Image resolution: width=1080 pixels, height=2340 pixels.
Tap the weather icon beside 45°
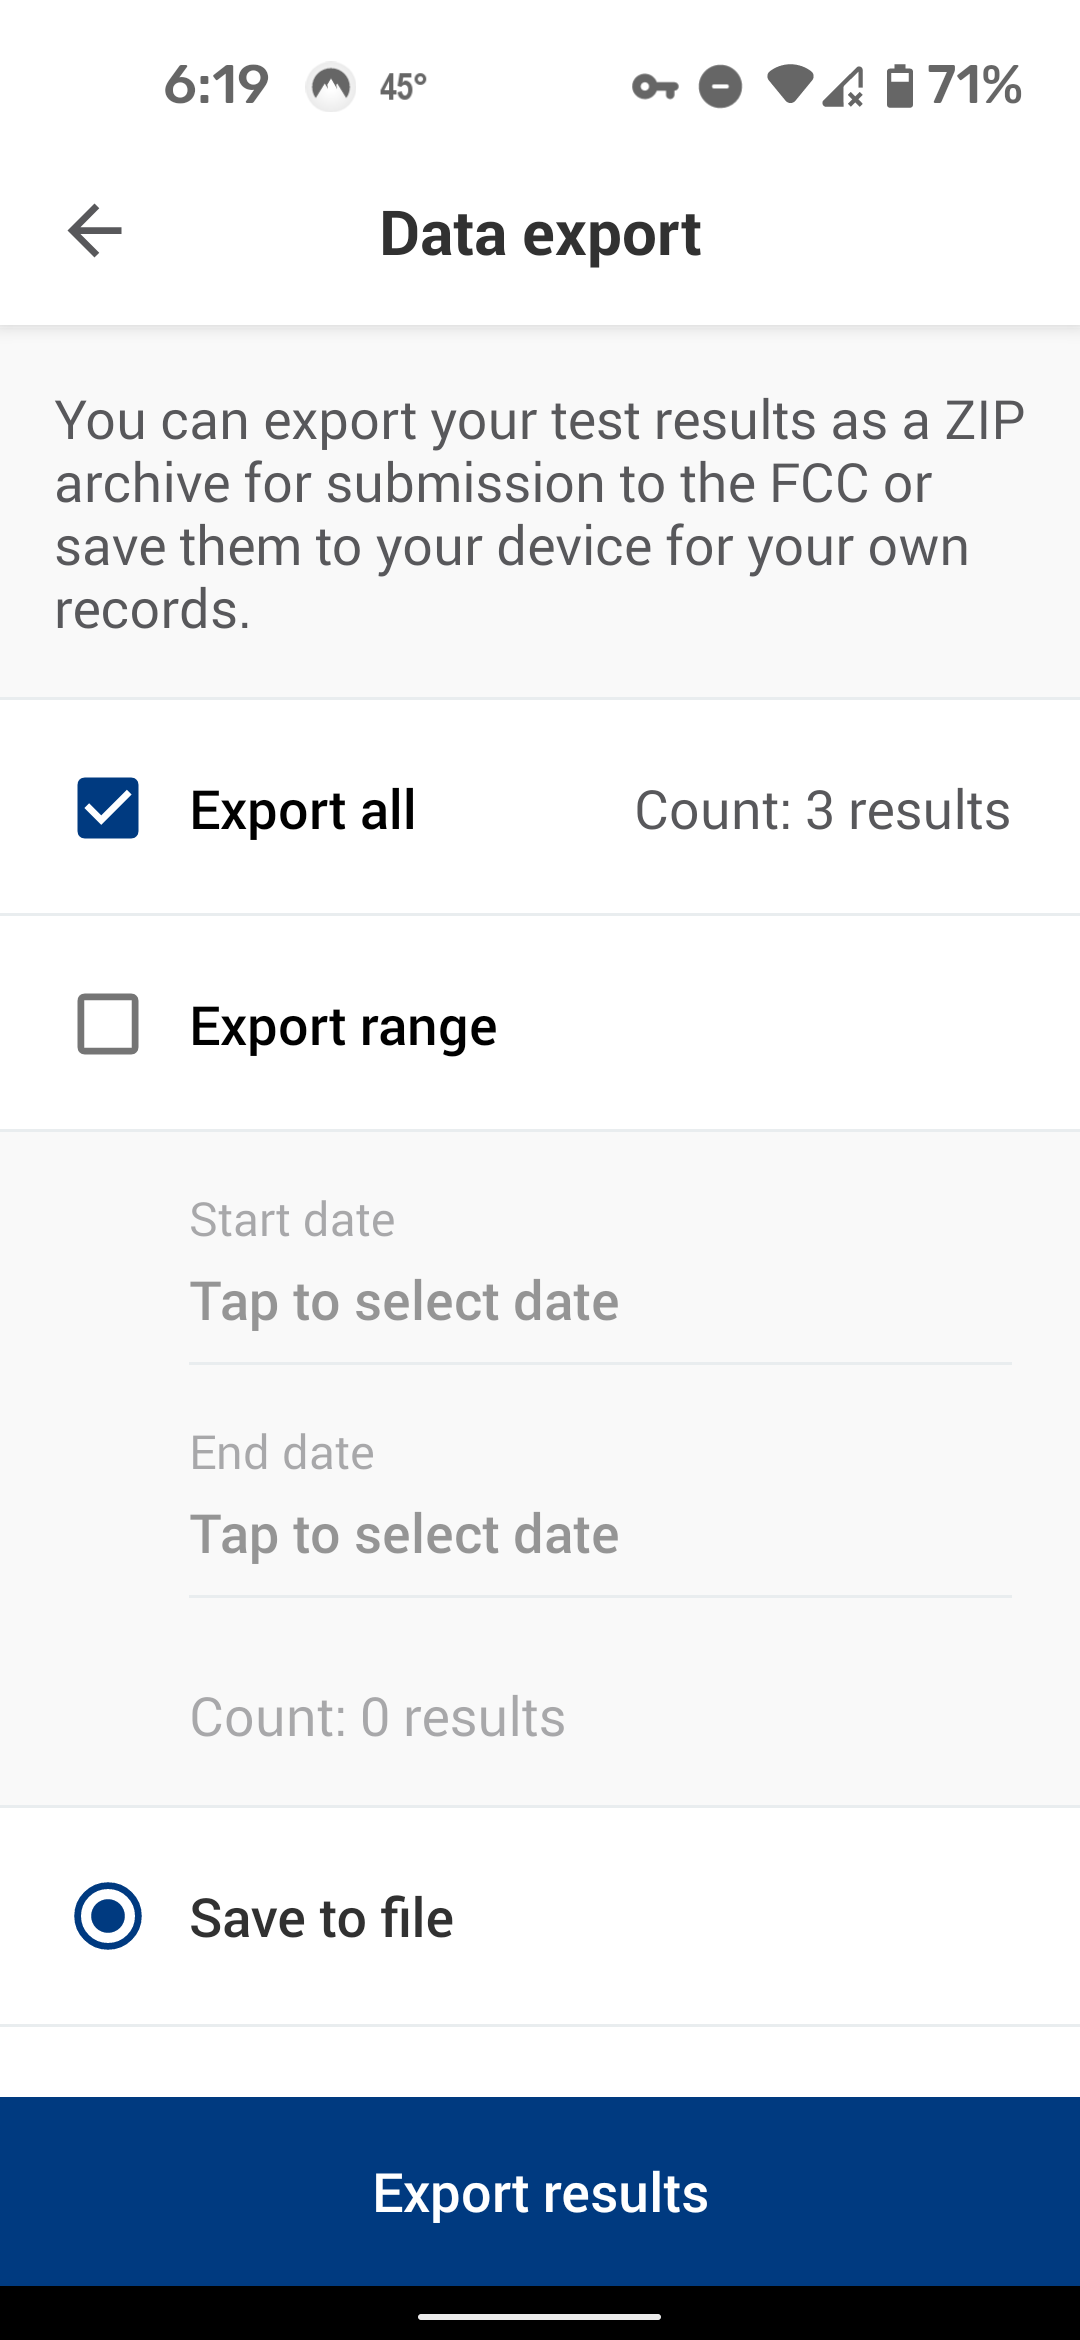[x=331, y=86]
